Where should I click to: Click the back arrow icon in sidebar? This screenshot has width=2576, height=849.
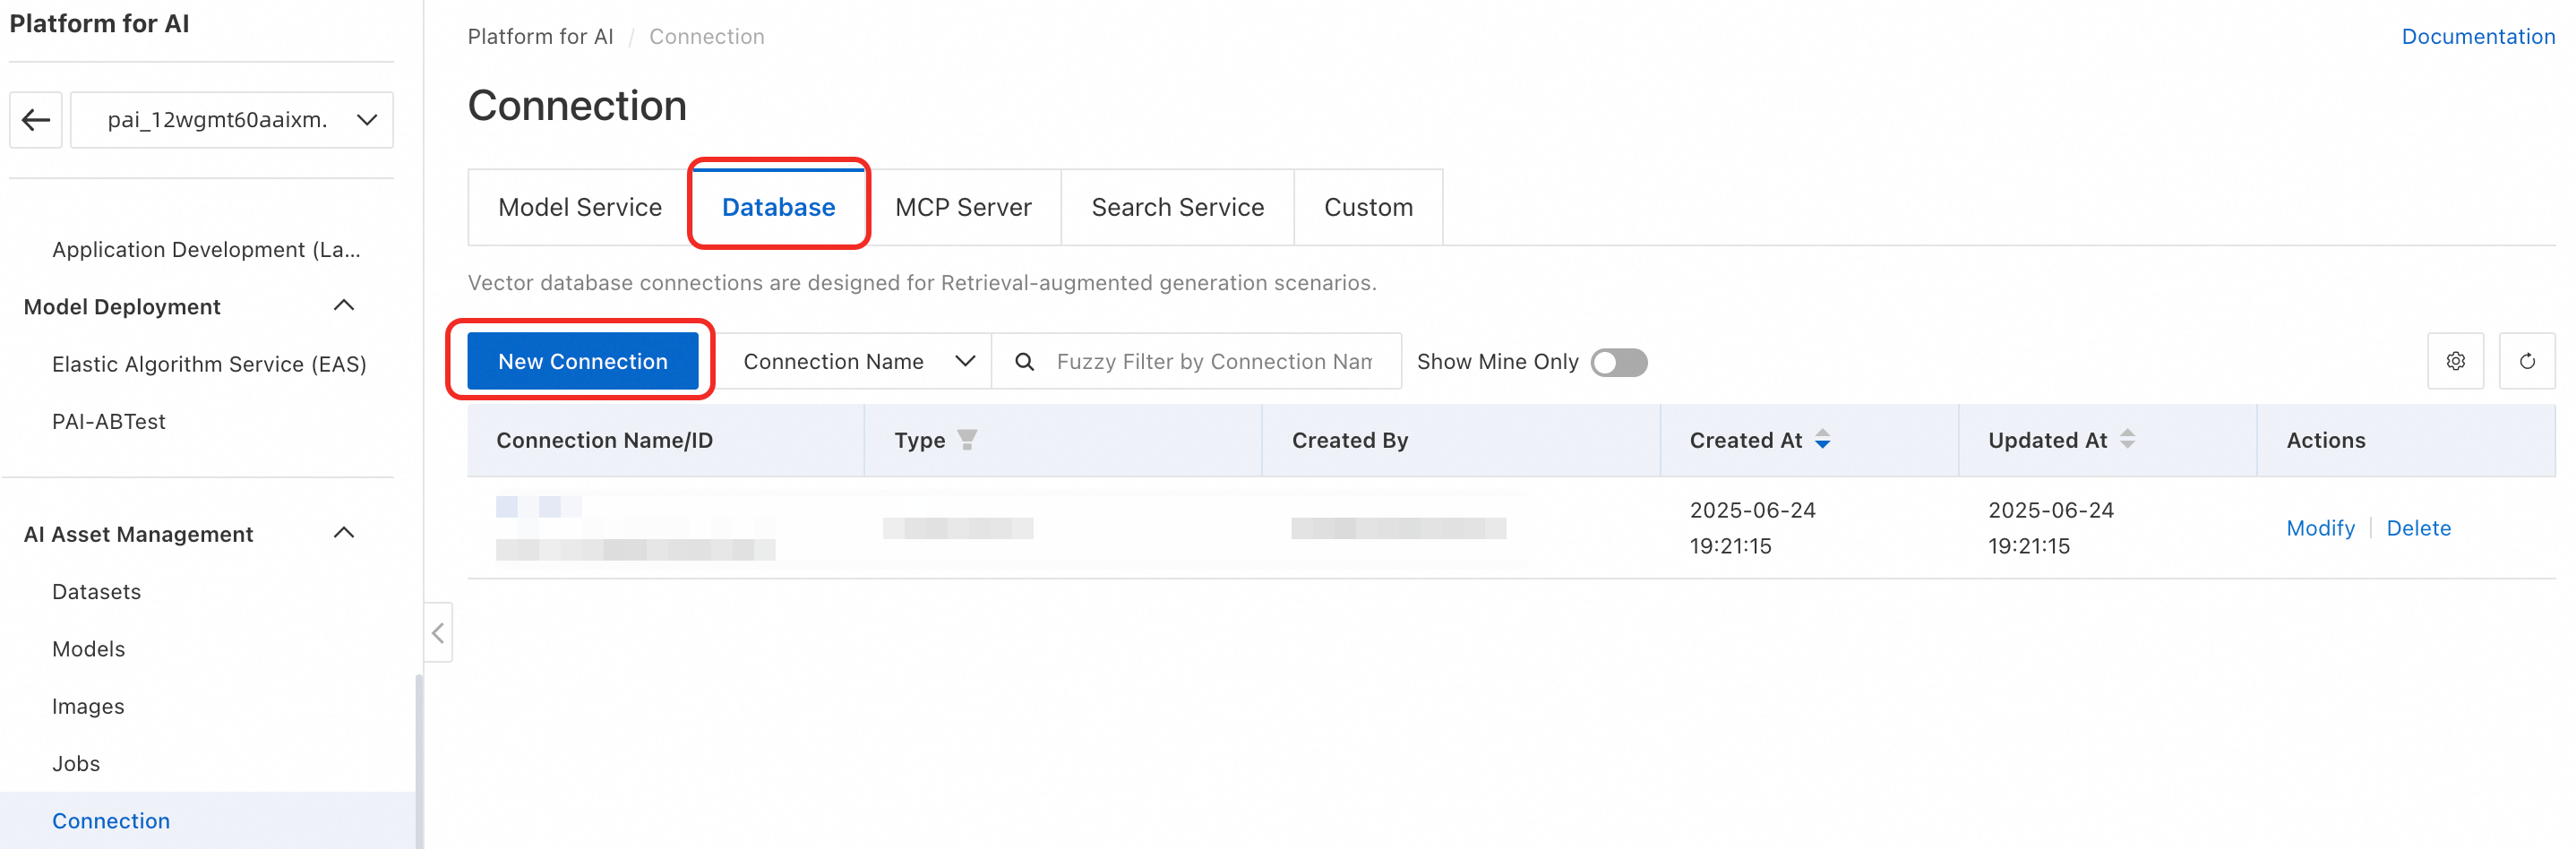pyautogui.click(x=36, y=120)
